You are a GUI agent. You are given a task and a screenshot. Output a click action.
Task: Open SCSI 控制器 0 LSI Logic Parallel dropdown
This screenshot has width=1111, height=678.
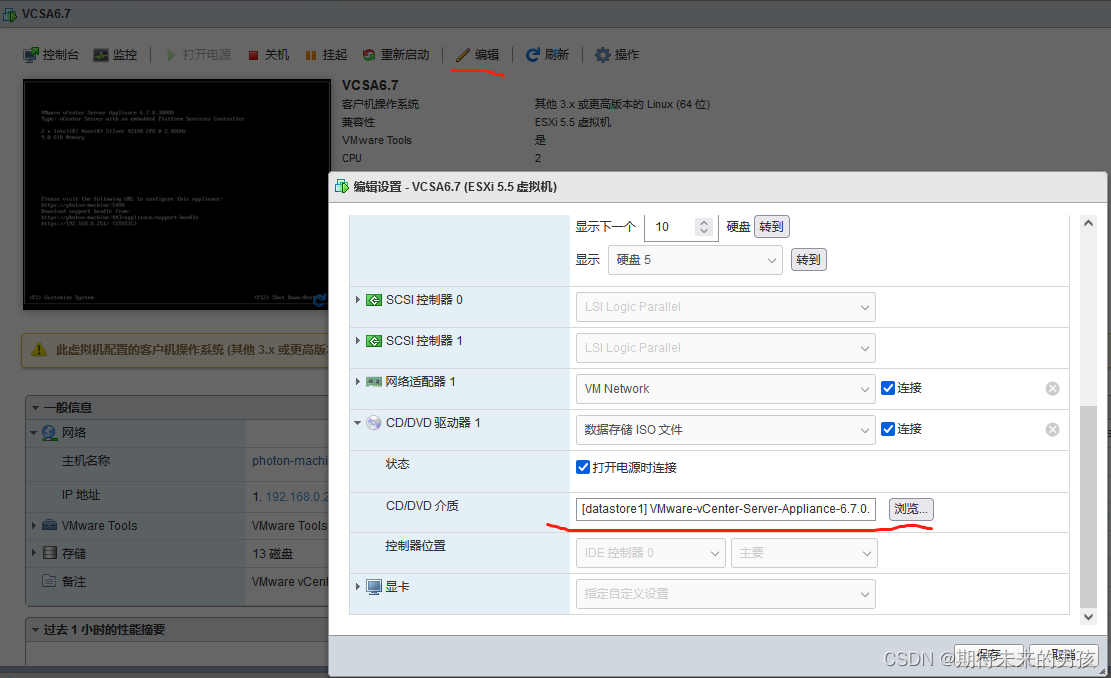(x=726, y=307)
